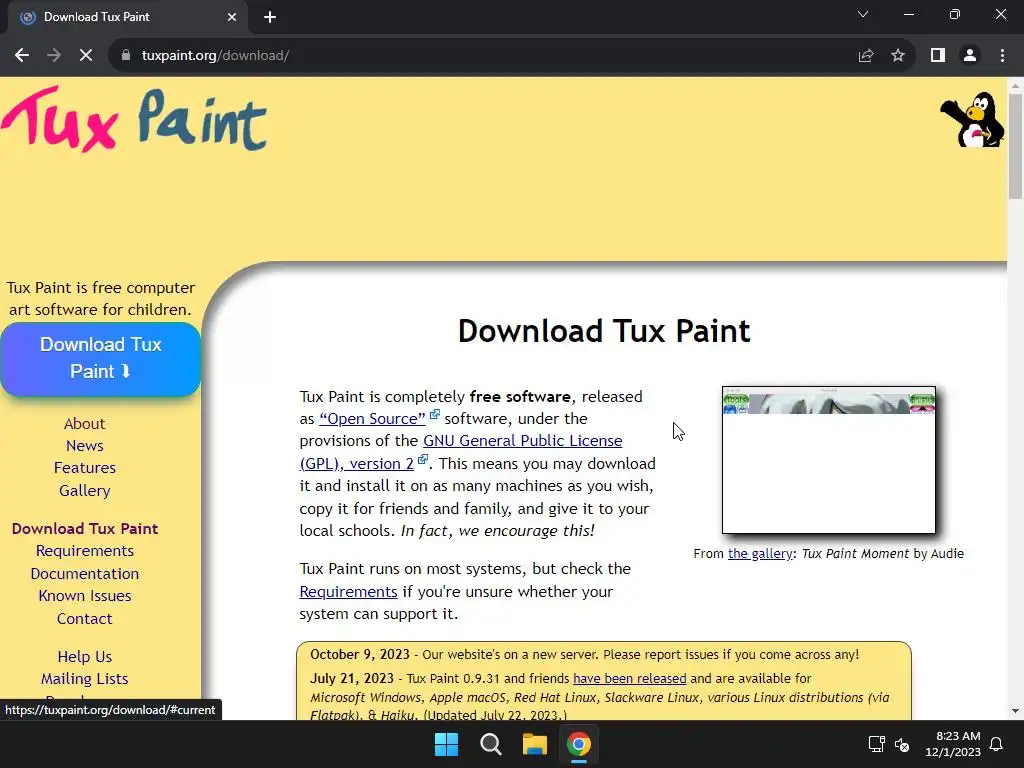Image resolution: width=1024 pixels, height=768 pixels.
Task: Open Chrome's three-dot menu
Action: click(1002, 56)
